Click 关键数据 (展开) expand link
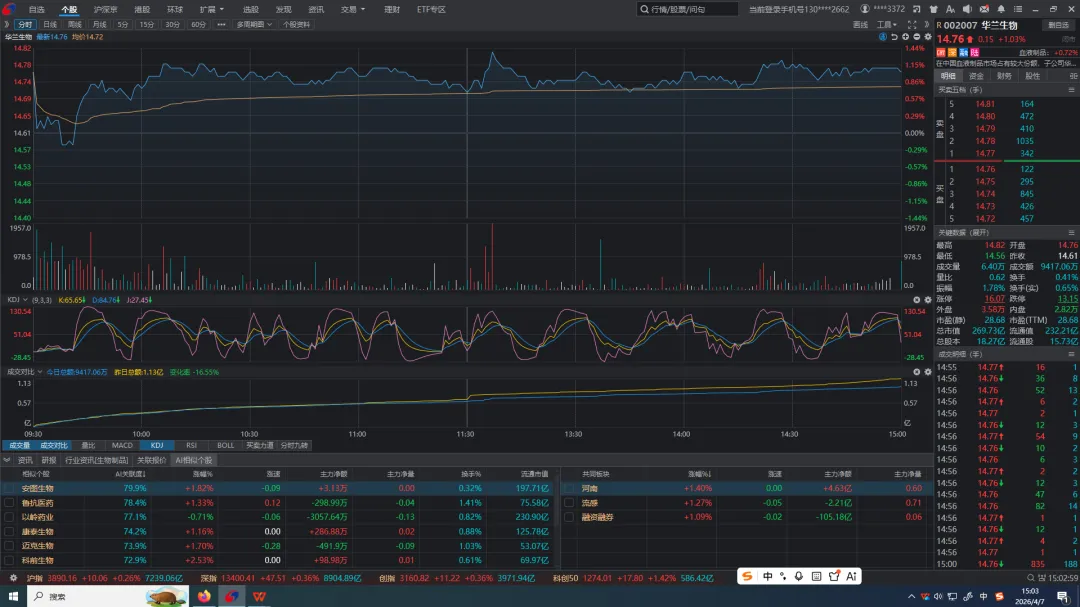Screen dimensions: 1080x607 tap(963, 233)
